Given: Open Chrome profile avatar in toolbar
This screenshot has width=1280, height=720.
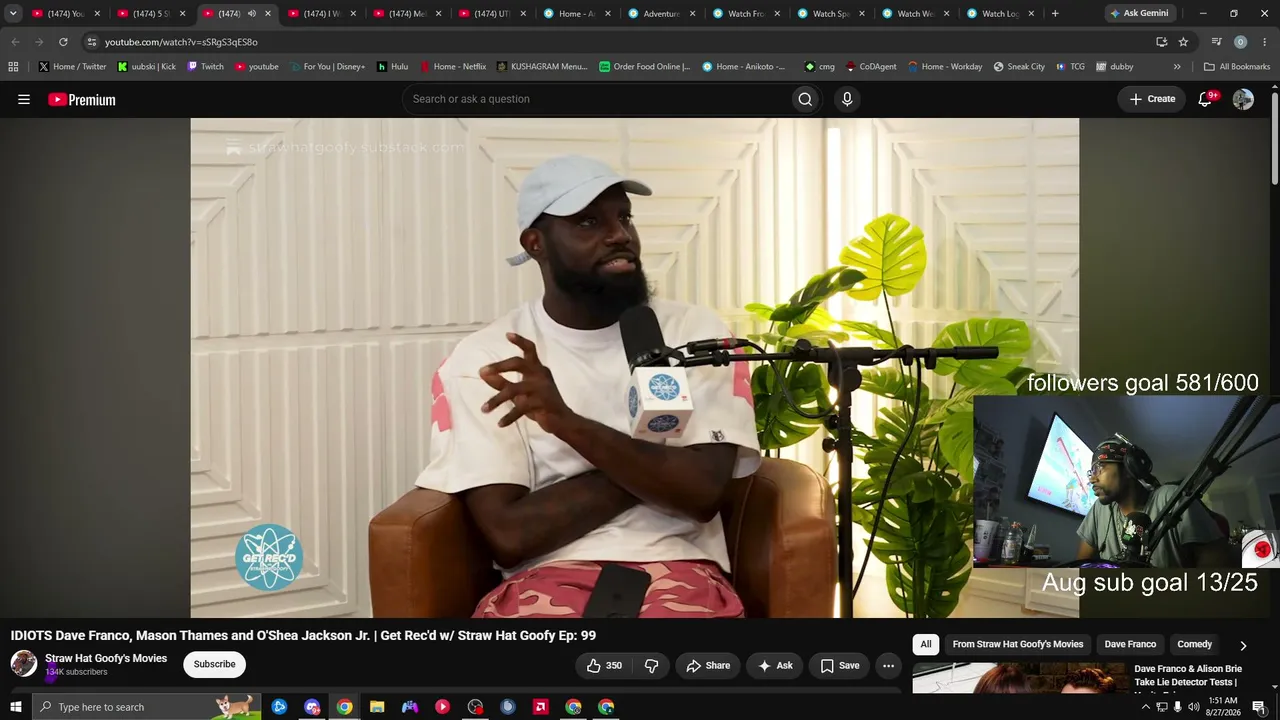Looking at the screenshot, I should 1241,42.
